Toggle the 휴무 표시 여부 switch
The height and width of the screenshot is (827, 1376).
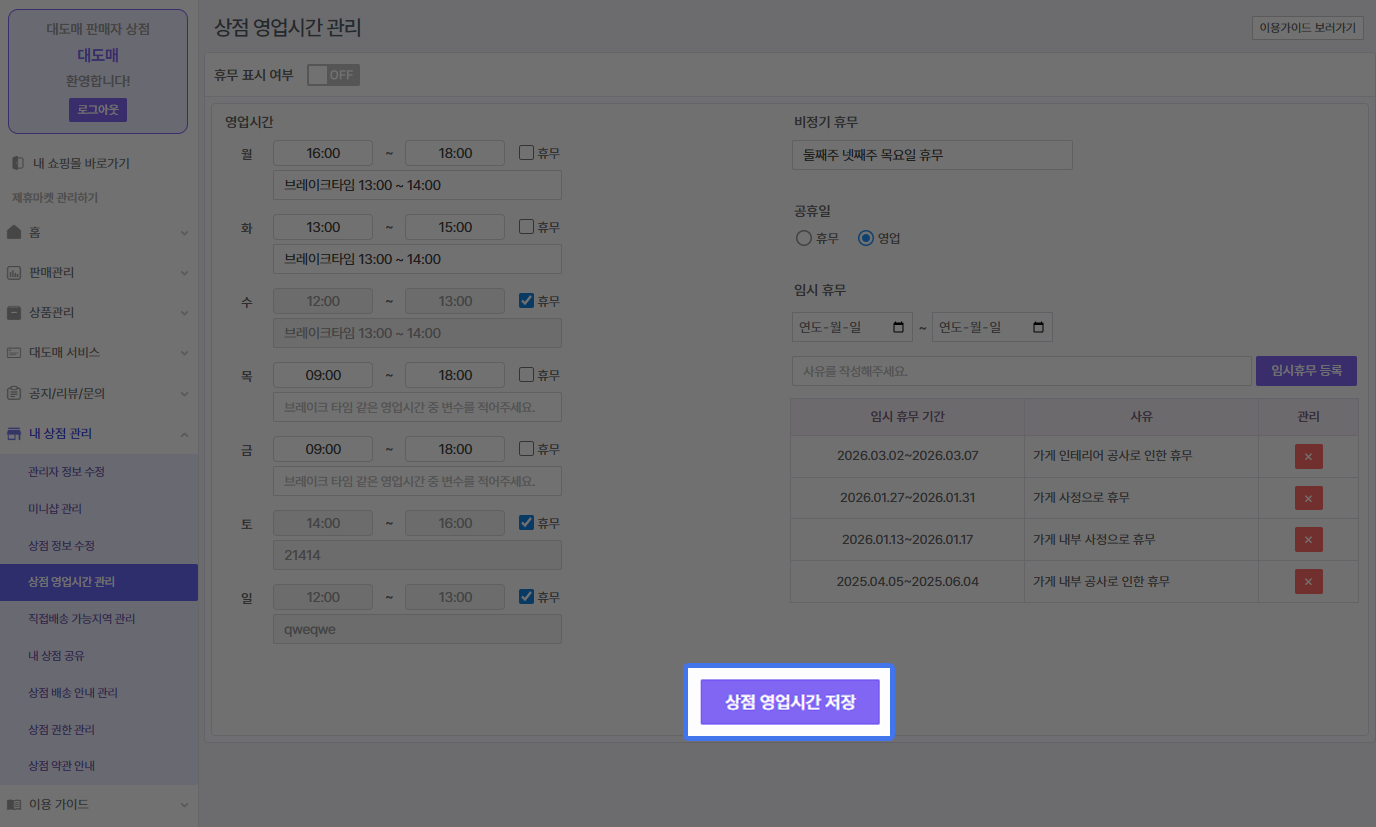click(x=333, y=75)
